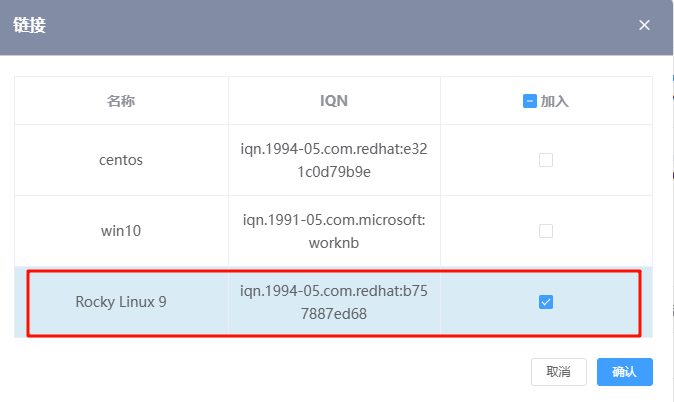Click the win10 microsoft:worknb IQN value

point(334,231)
